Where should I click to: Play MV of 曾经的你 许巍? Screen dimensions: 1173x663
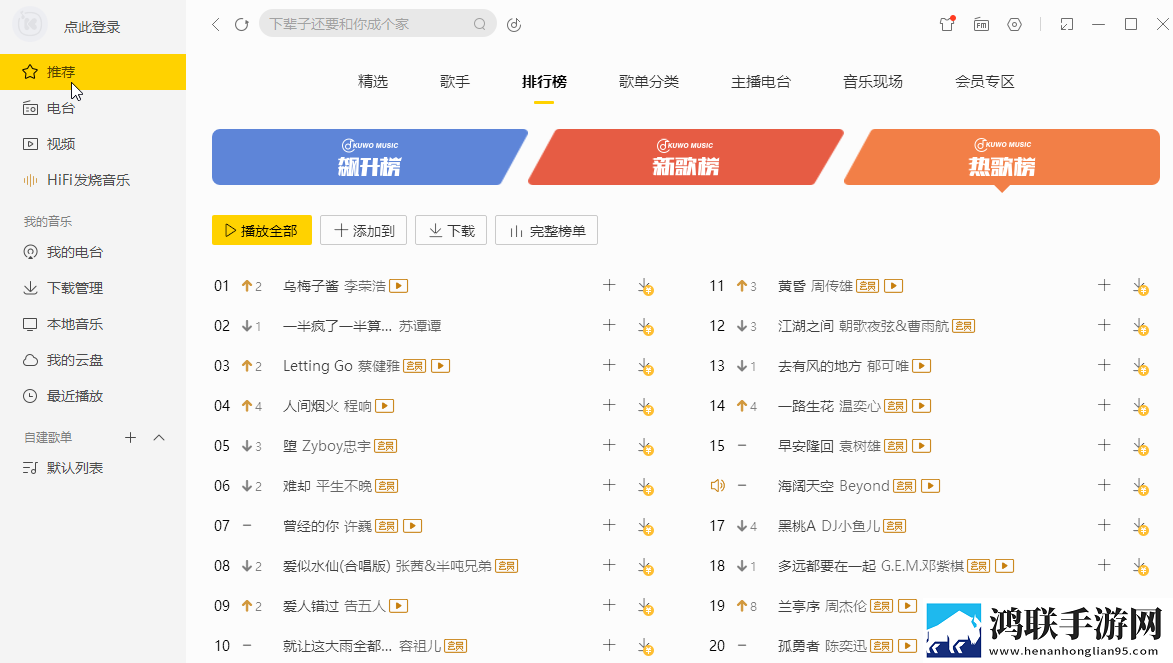click(413, 526)
